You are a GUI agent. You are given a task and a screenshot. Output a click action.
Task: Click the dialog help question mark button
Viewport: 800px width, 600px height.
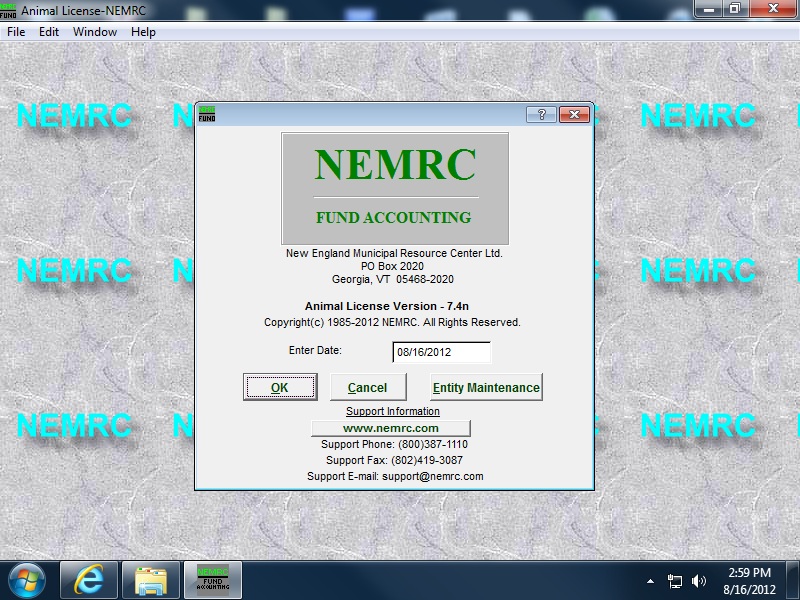pos(541,114)
